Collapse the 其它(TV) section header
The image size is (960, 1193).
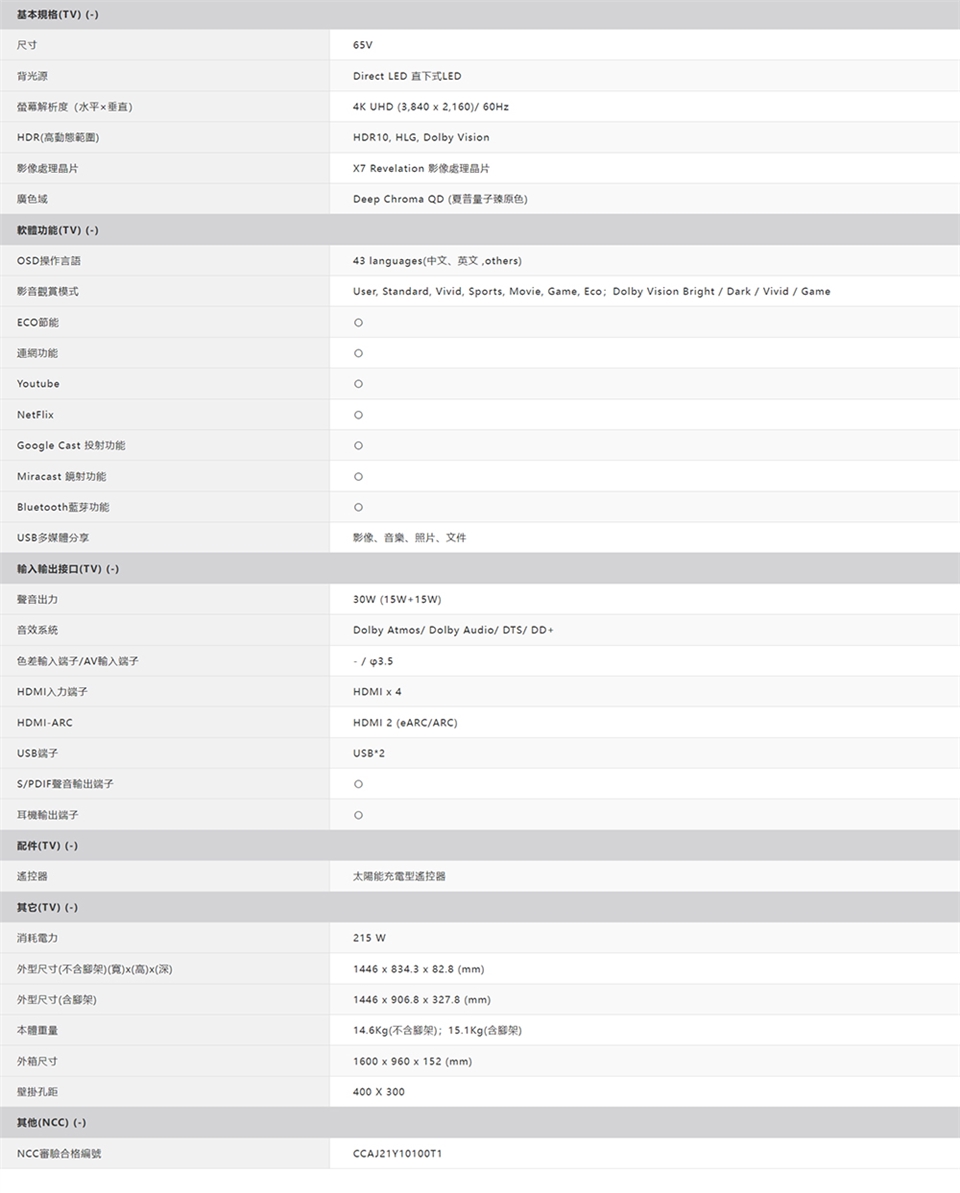(47, 907)
